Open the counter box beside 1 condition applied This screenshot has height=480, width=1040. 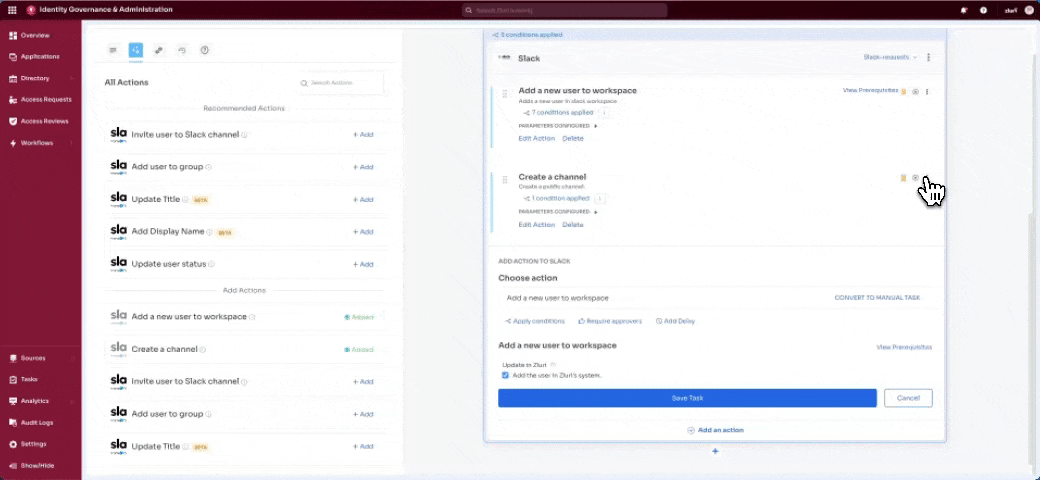pos(600,198)
